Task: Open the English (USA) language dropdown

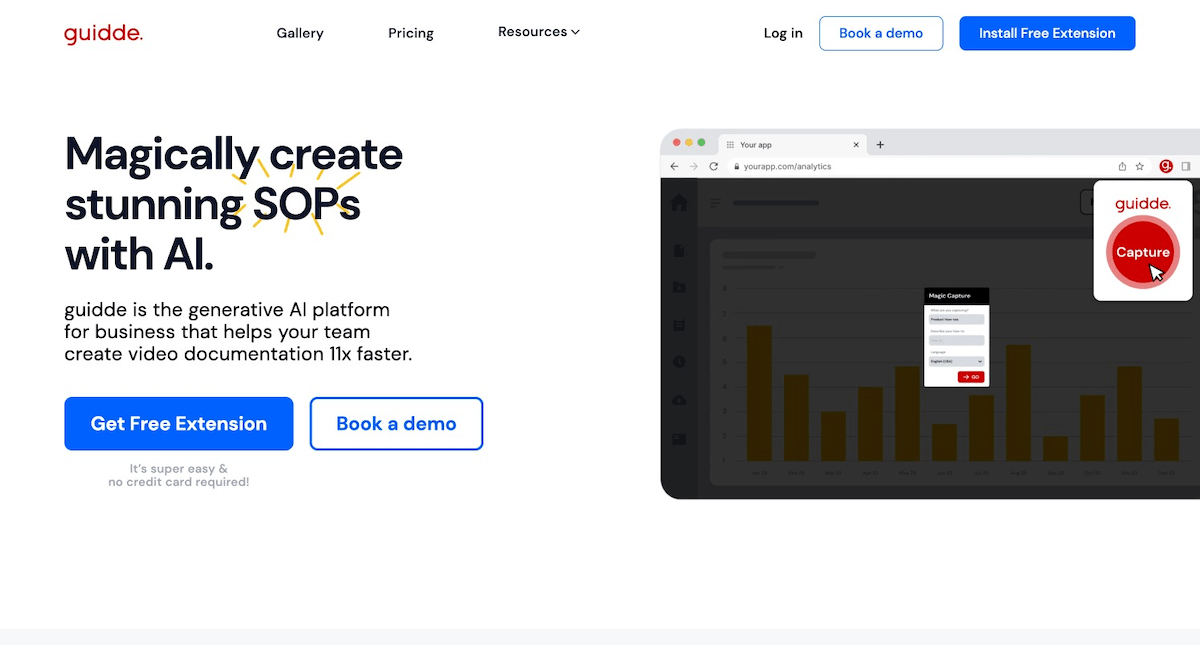Action: click(956, 361)
